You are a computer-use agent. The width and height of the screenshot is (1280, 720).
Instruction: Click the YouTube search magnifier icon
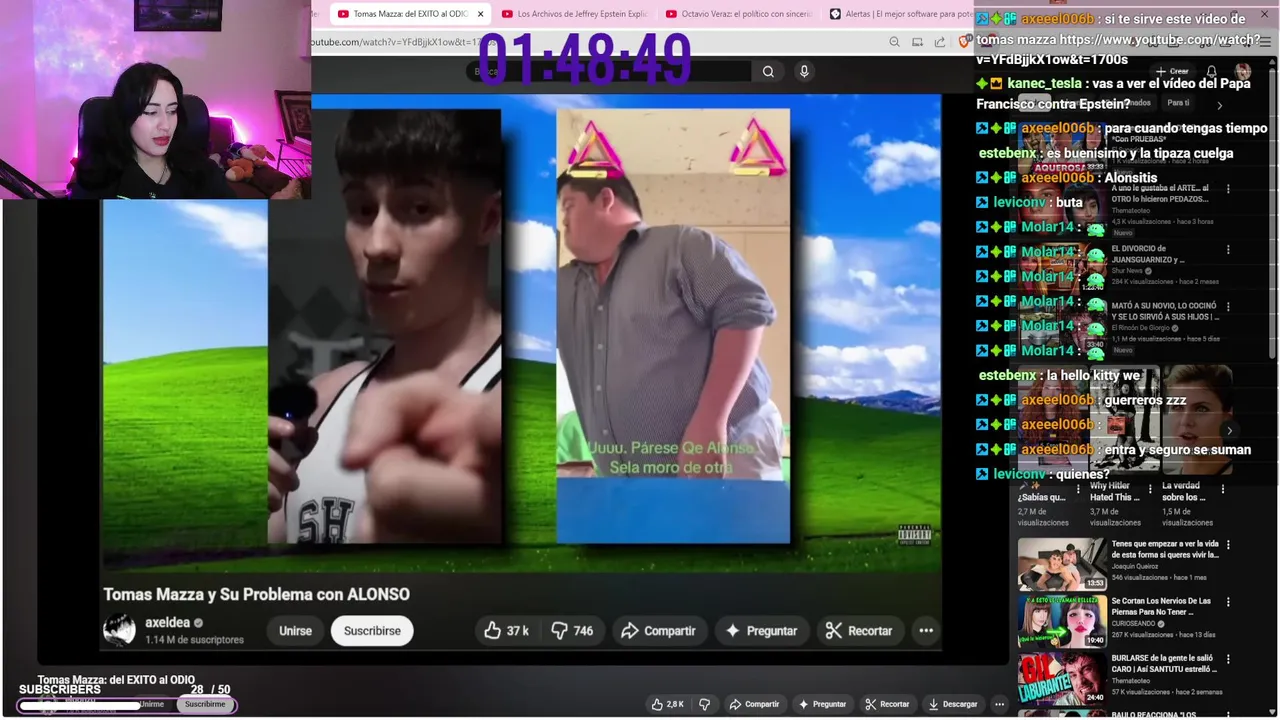[768, 71]
